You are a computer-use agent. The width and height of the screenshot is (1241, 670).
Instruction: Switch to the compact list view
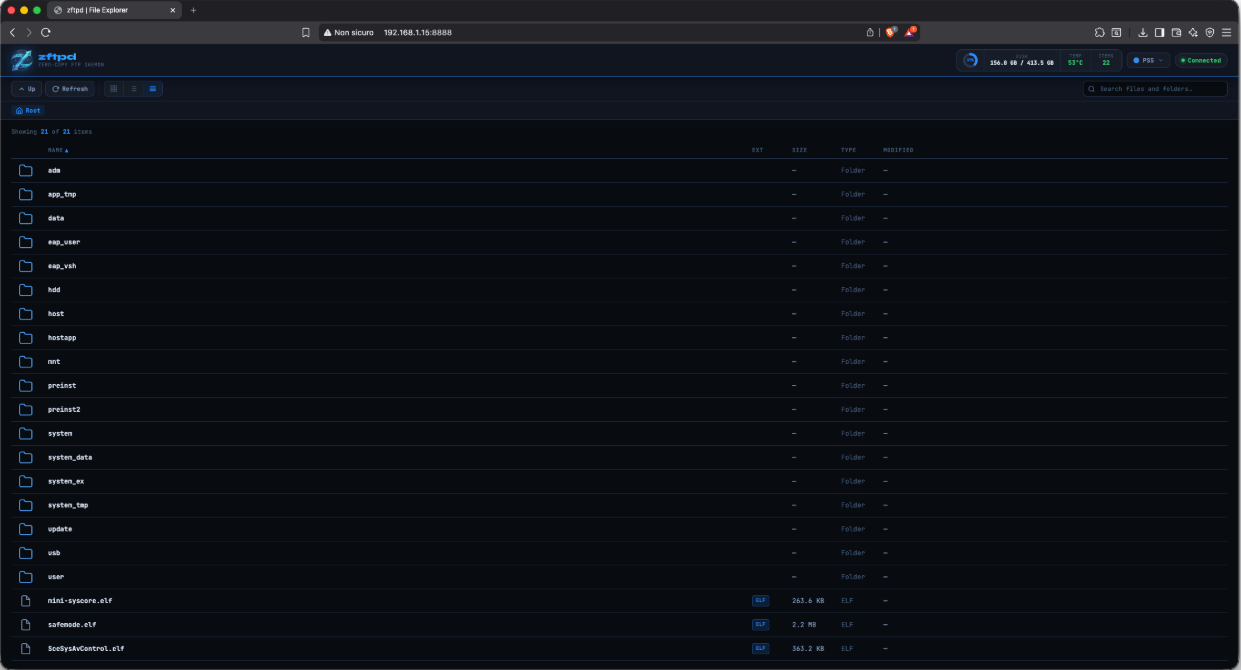(x=134, y=89)
